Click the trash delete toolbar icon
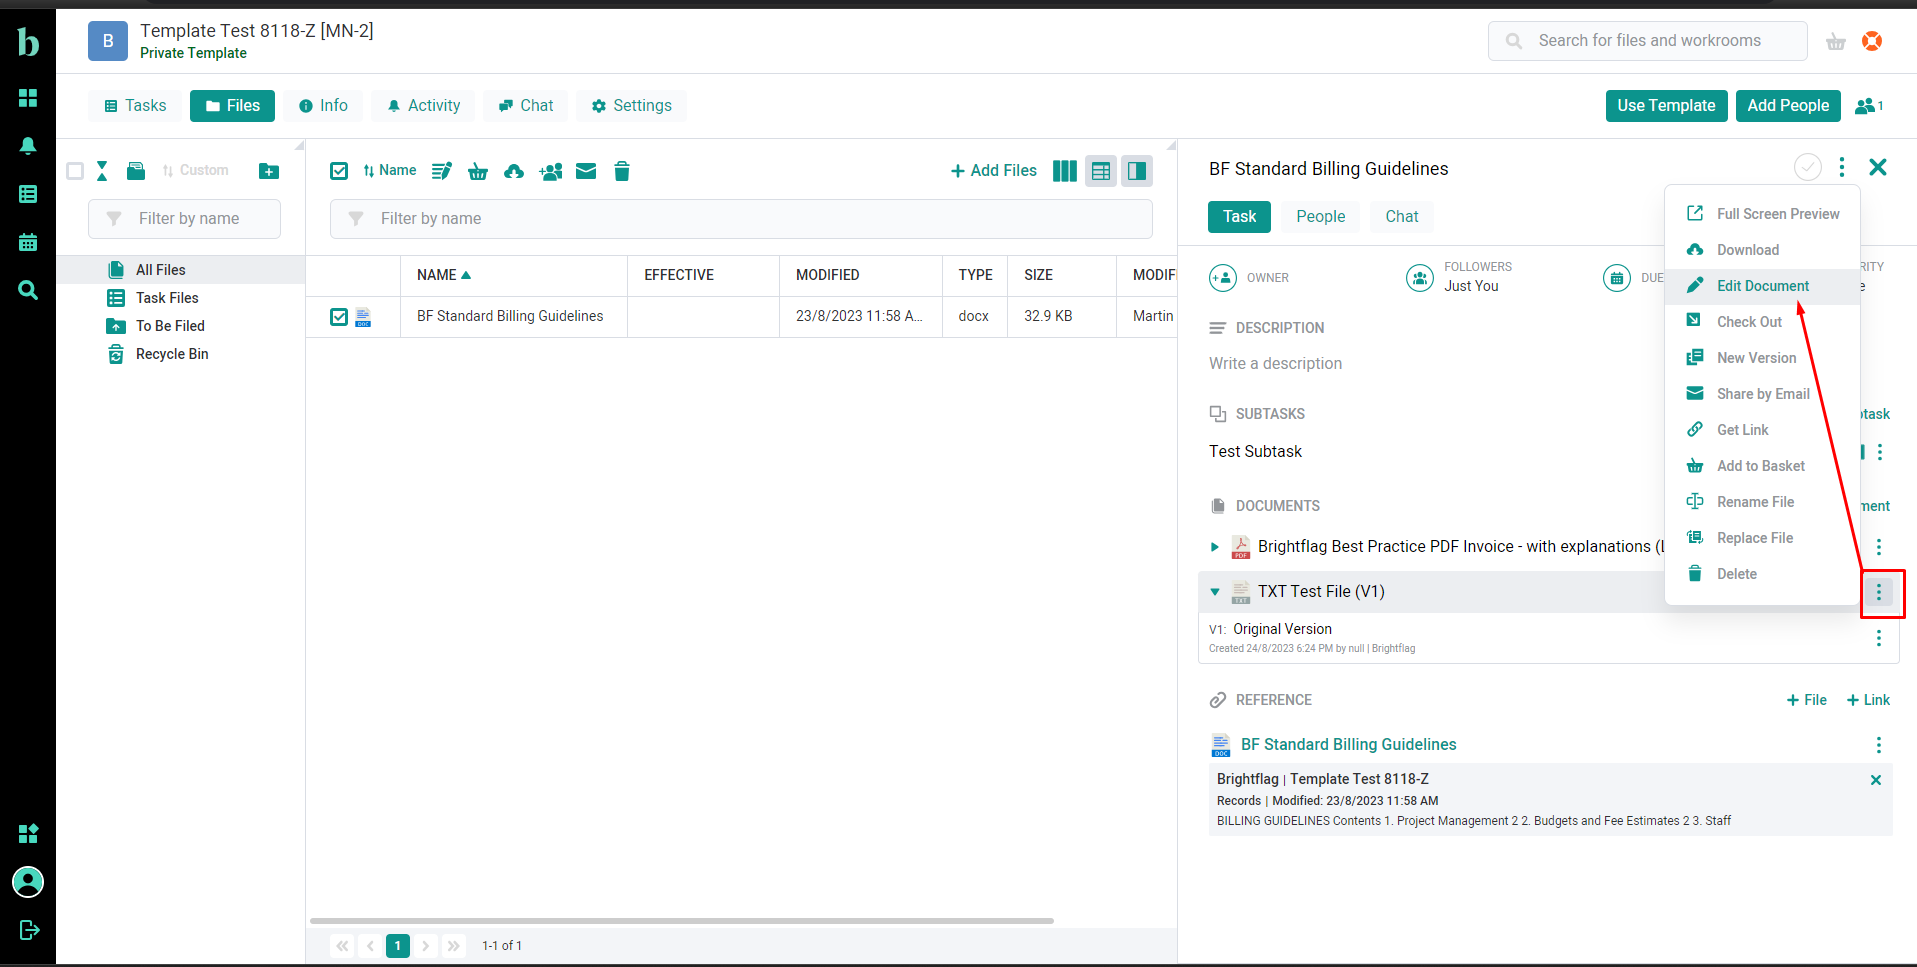The width and height of the screenshot is (1917, 967). pyautogui.click(x=622, y=171)
